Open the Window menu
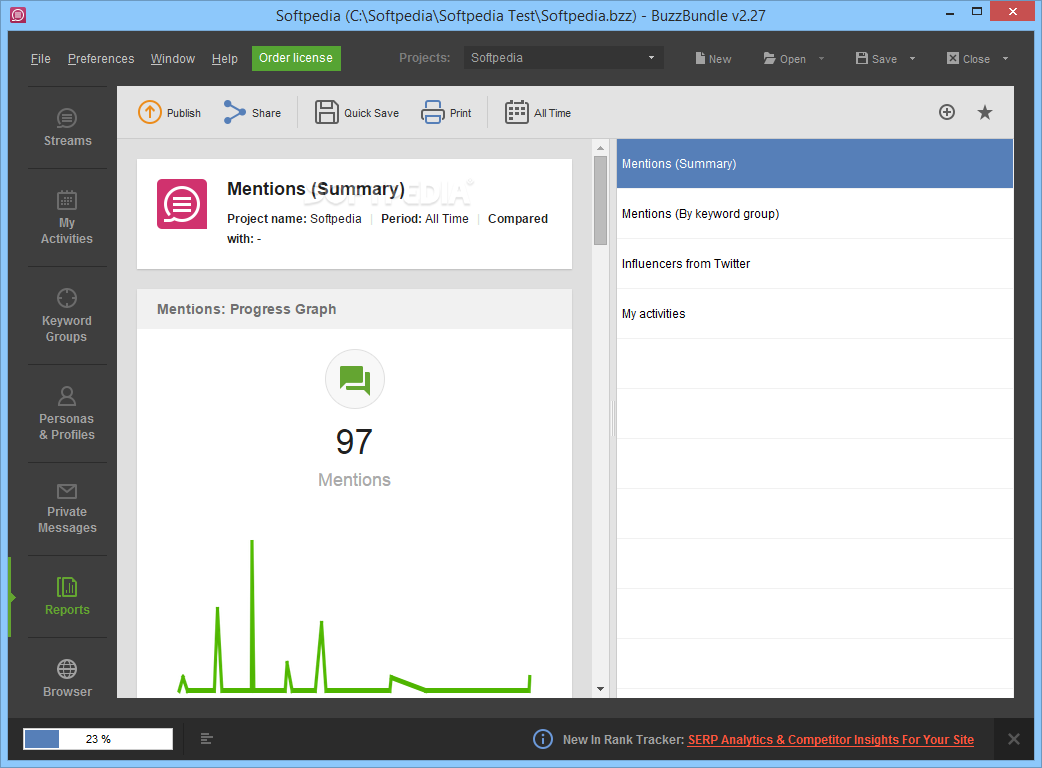This screenshot has width=1042, height=768. [x=173, y=58]
